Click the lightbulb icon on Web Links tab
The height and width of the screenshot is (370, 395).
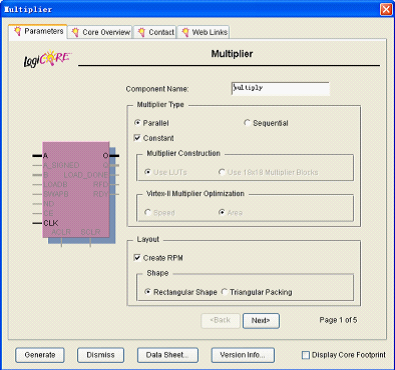185,32
